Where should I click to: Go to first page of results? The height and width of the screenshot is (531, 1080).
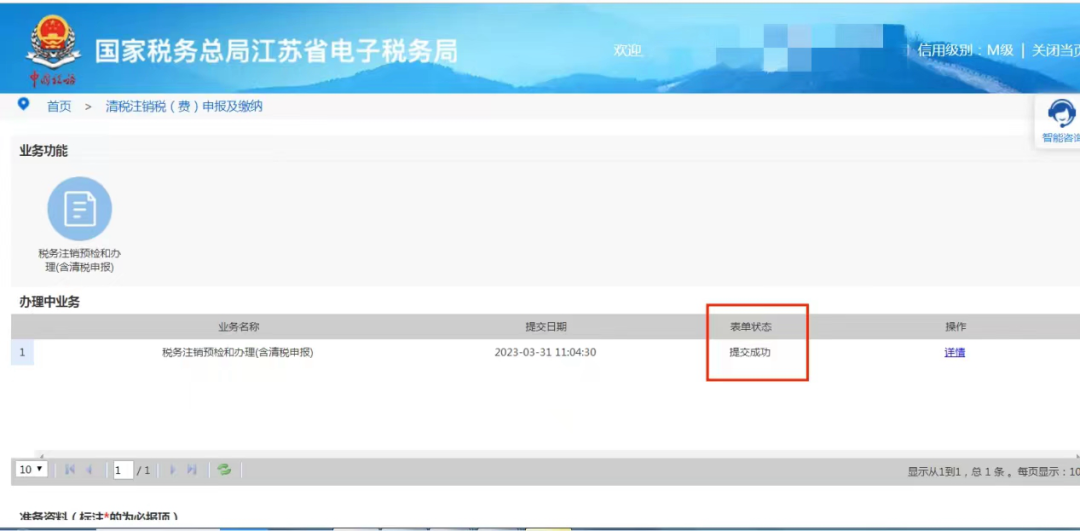(70, 469)
